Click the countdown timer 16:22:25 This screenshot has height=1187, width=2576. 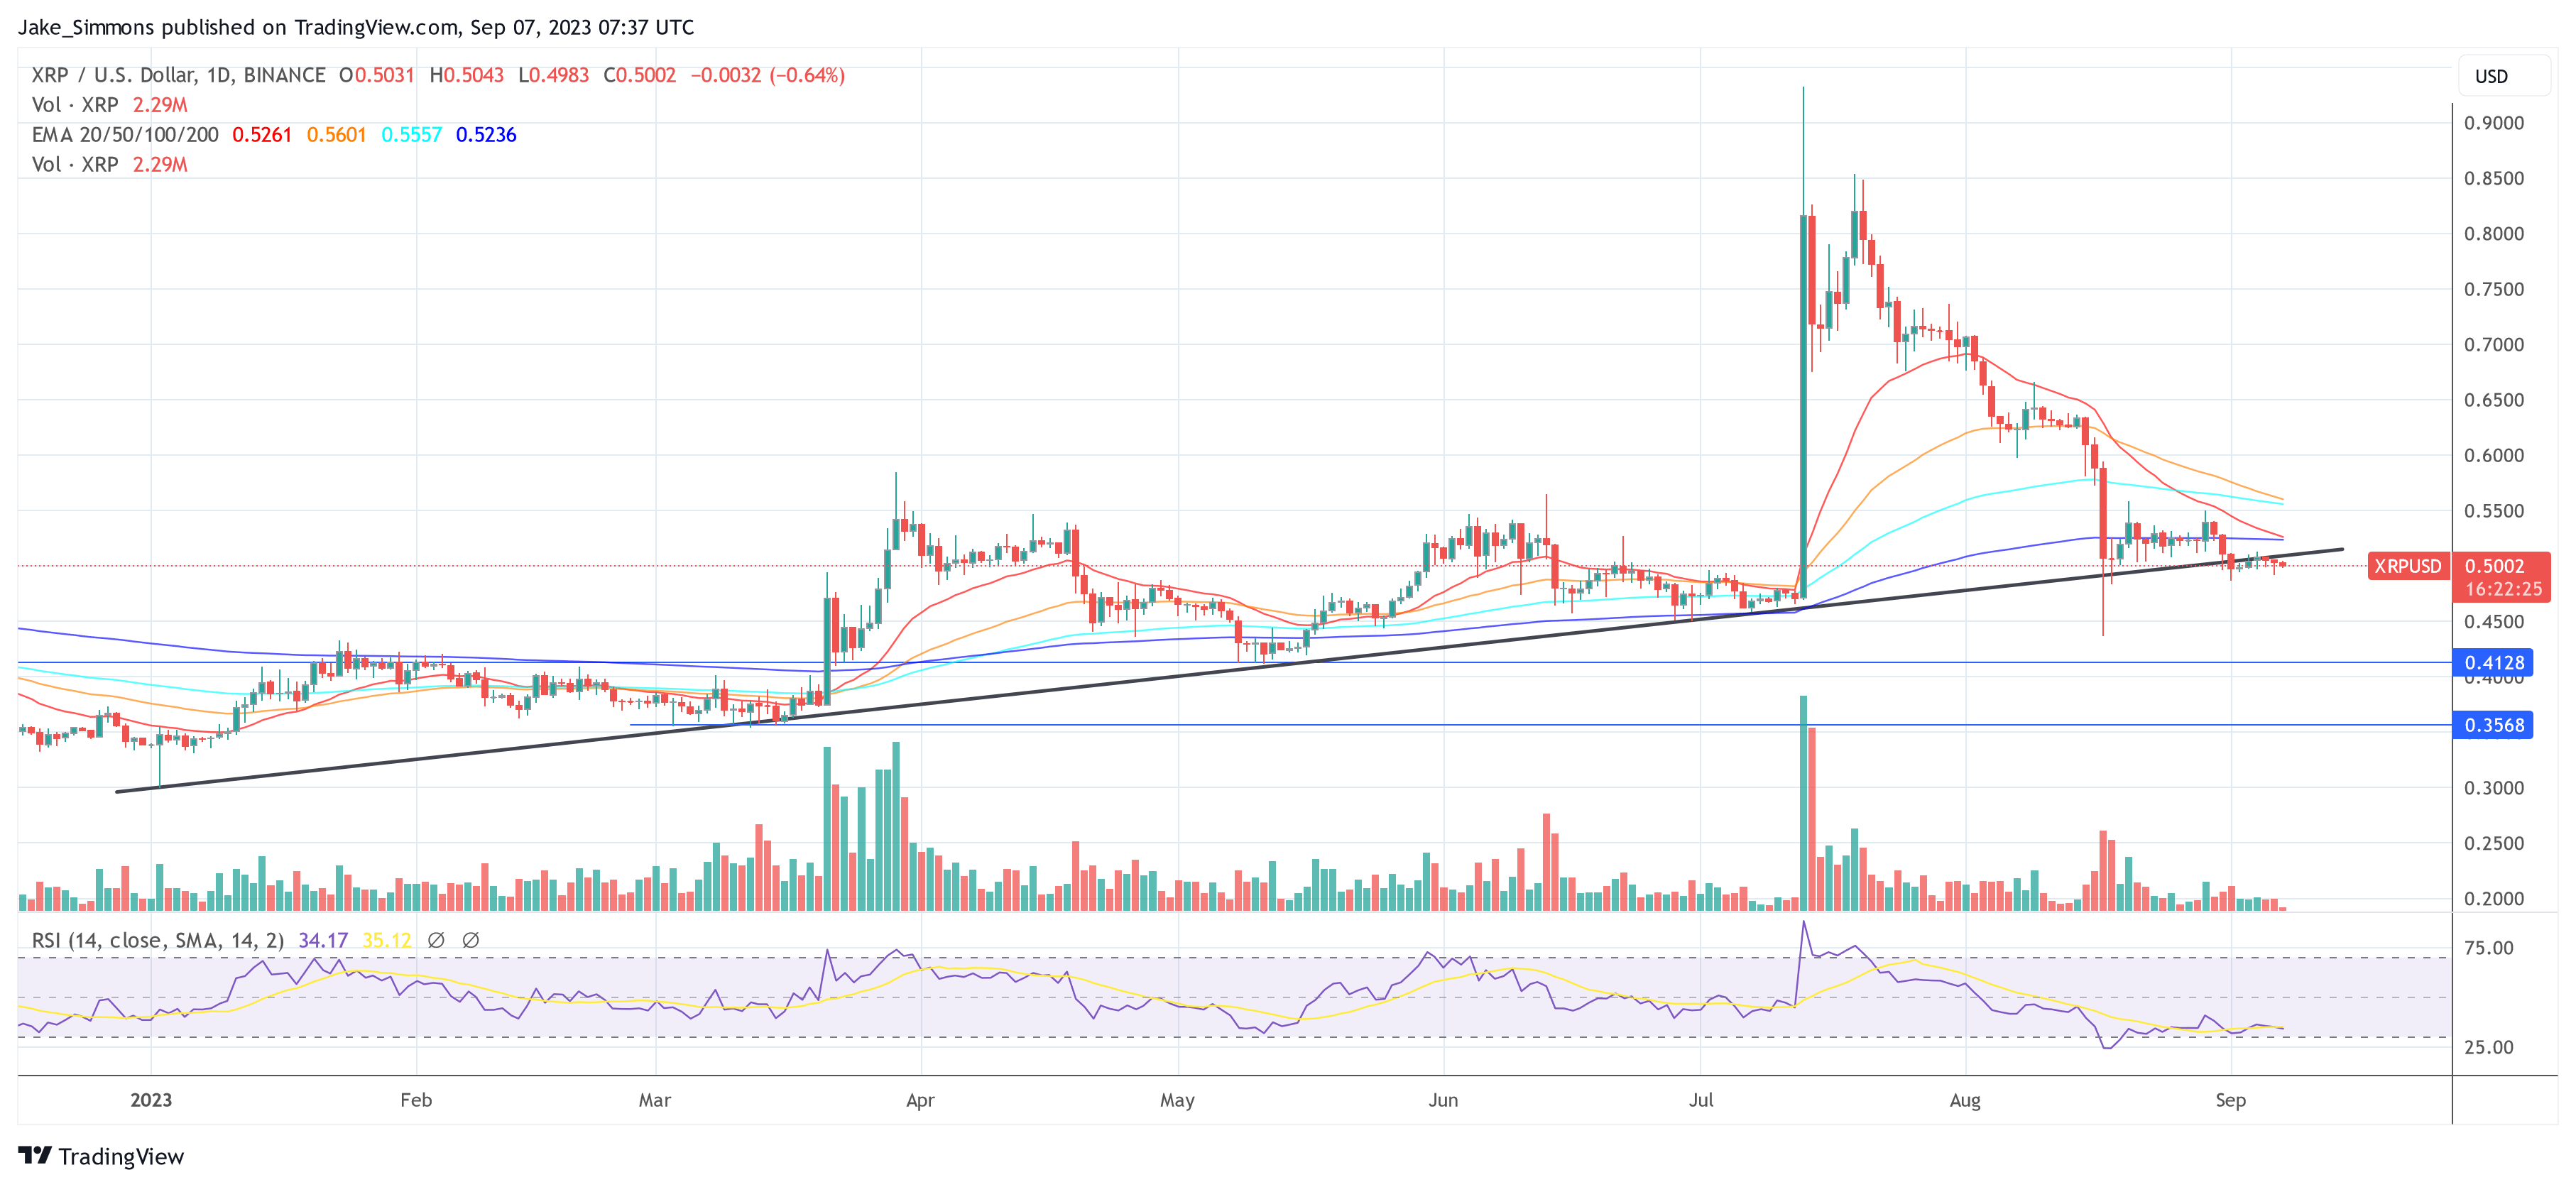coord(2503,589)
